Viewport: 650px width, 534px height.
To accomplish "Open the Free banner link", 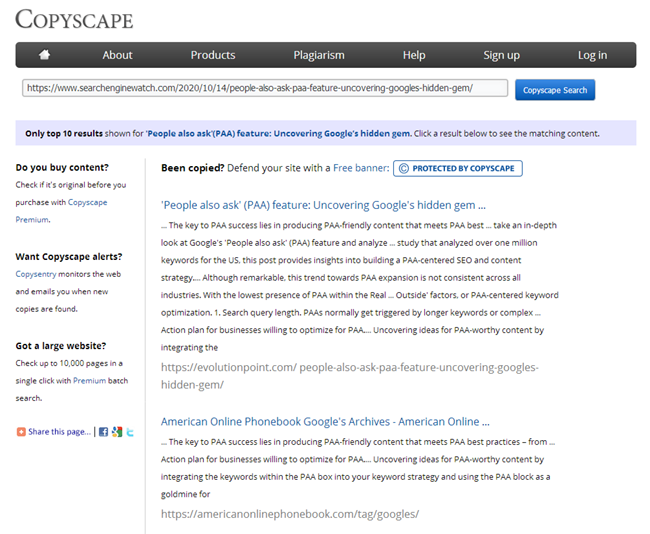I will point(361,168).
